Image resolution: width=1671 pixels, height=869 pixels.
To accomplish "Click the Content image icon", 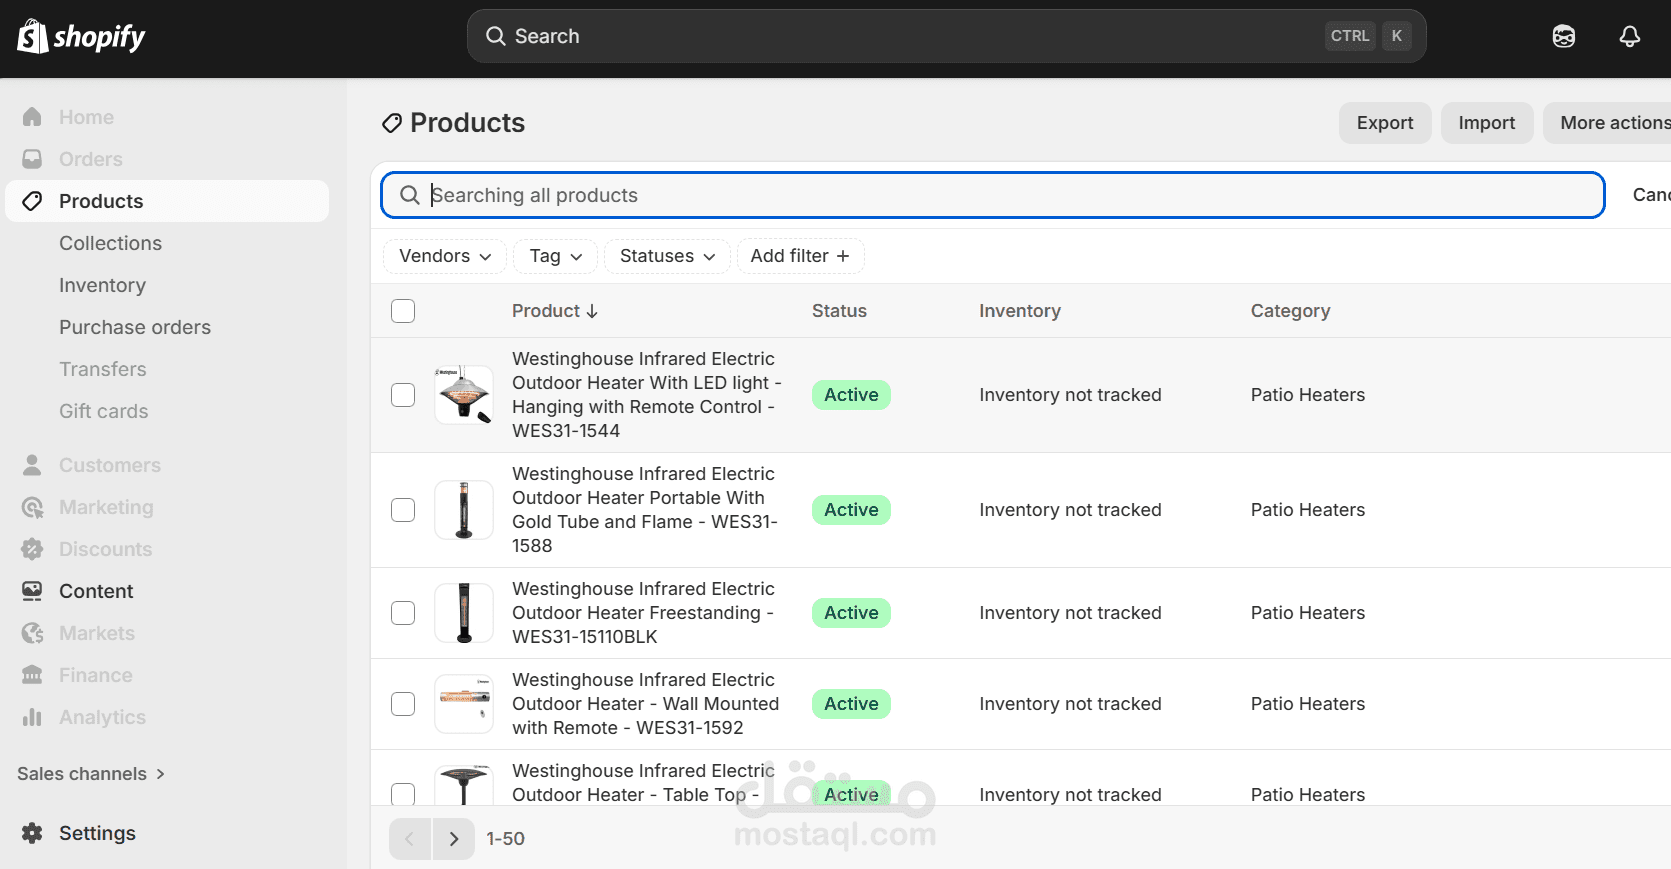I will [32, 591].
